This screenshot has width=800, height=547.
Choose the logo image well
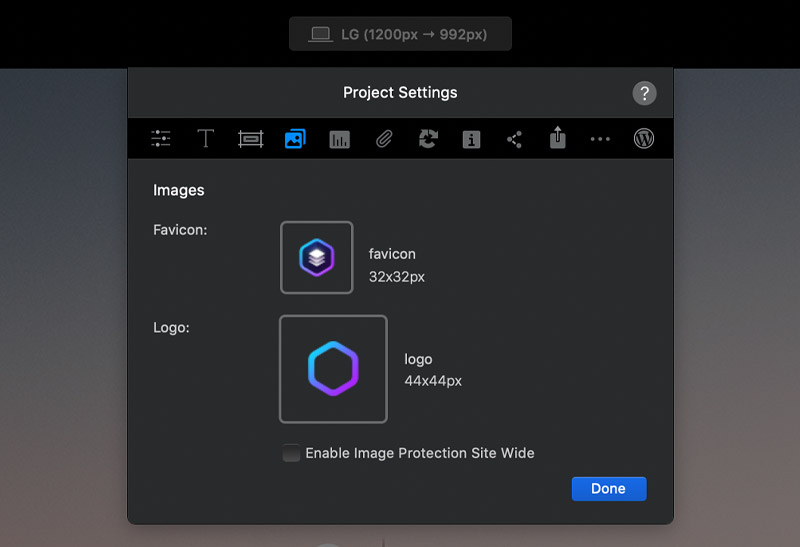(x=334, y=369)
